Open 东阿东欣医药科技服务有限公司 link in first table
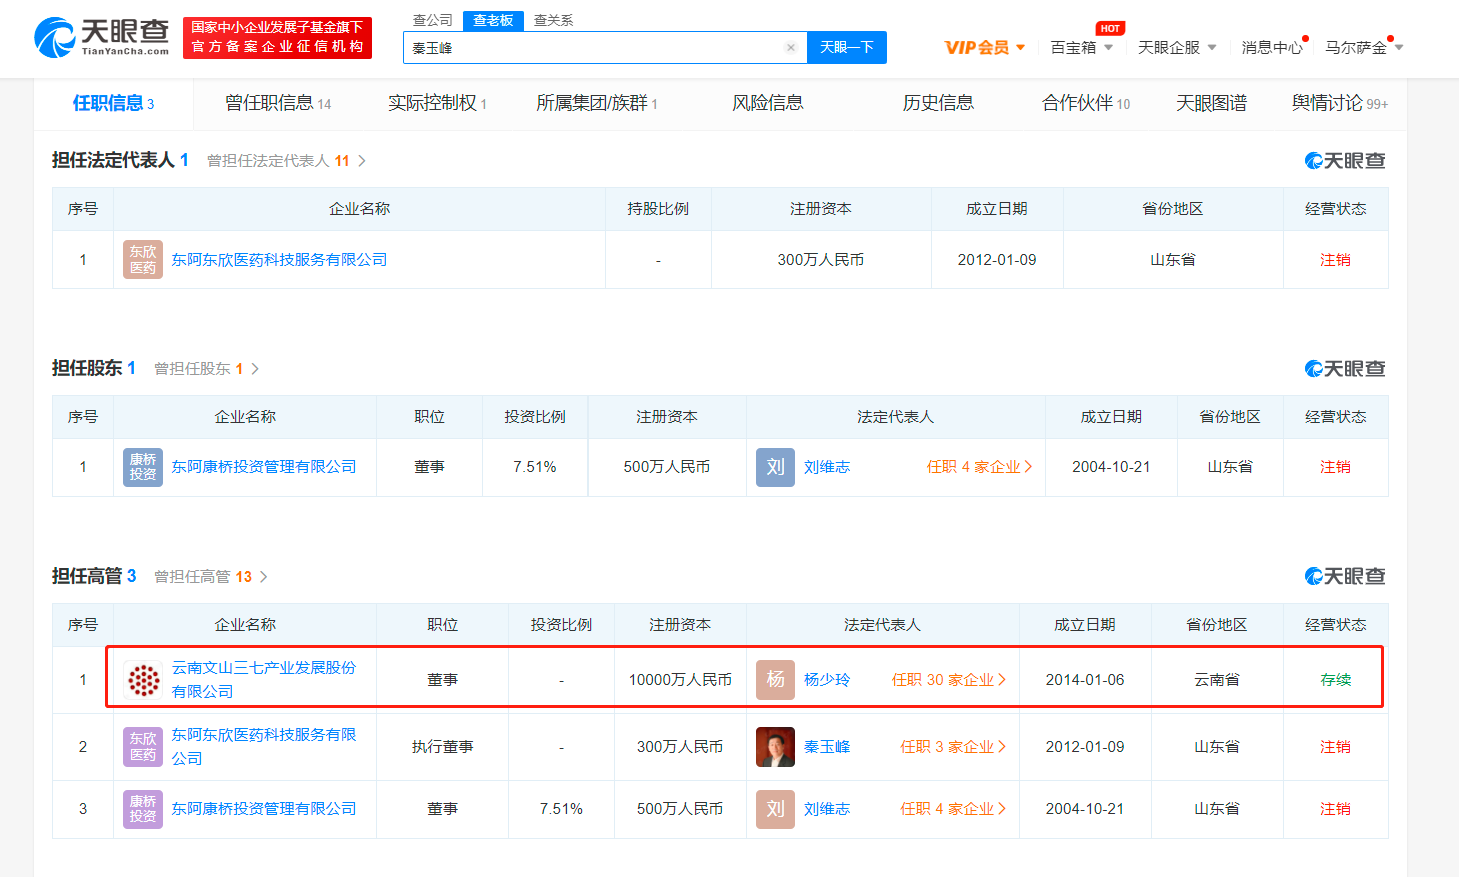Viewport: 1459px width, 877px height. [x=279, y=260]
